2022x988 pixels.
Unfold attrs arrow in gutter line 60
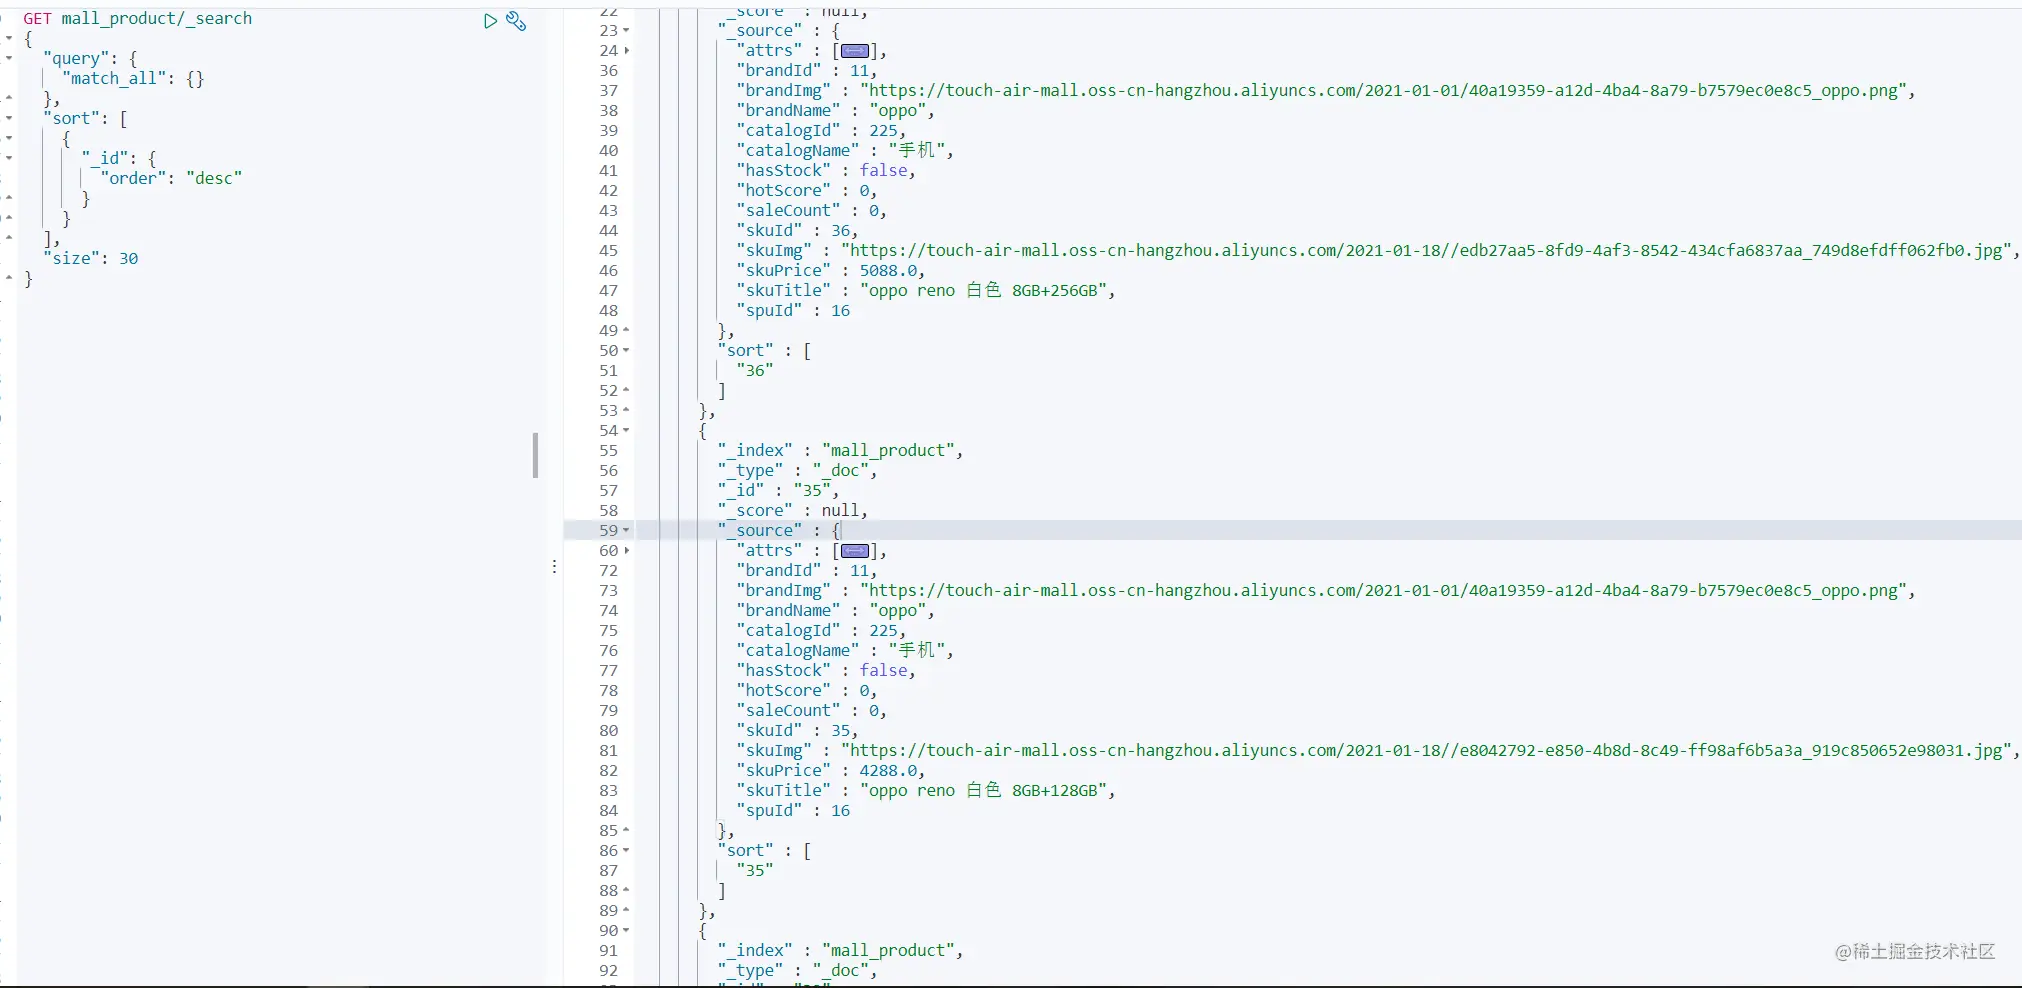(x=626, y=551)
